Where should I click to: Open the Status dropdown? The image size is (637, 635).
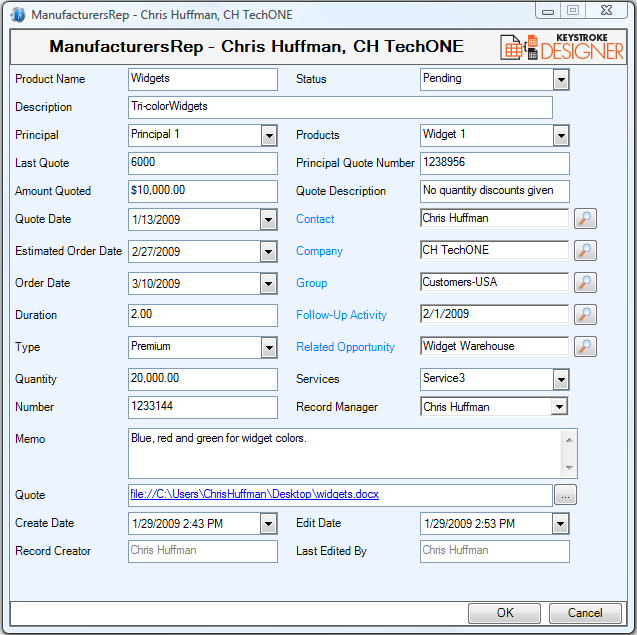(x=561, y=80)
